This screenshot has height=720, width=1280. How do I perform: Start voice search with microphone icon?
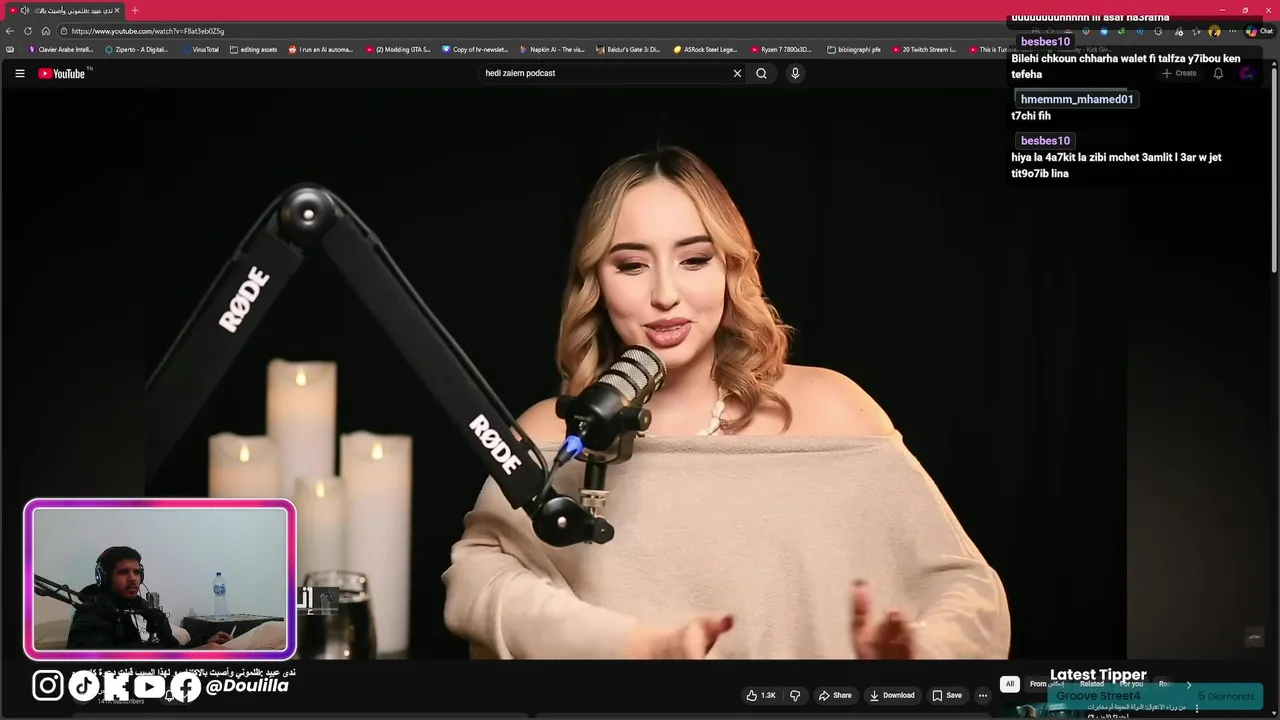(795, 73)
